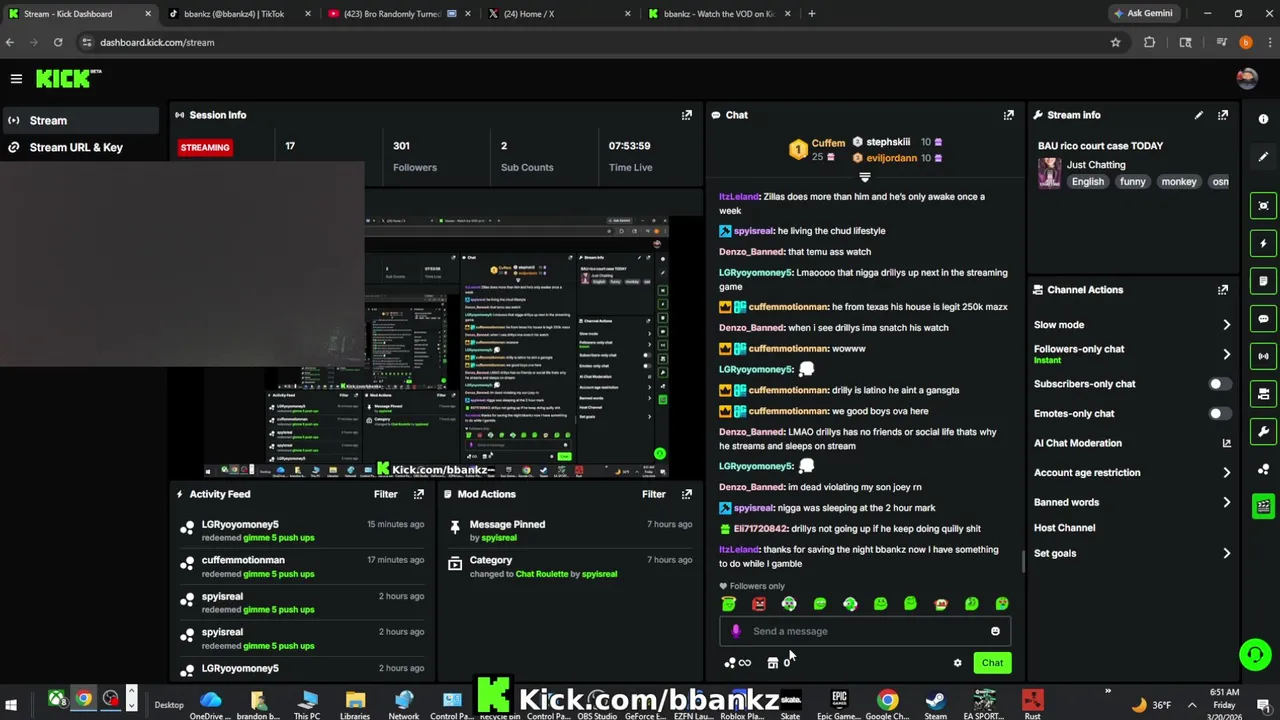
Task: Open the Stream page in the left sidebar
Action: tap(80, 121)
